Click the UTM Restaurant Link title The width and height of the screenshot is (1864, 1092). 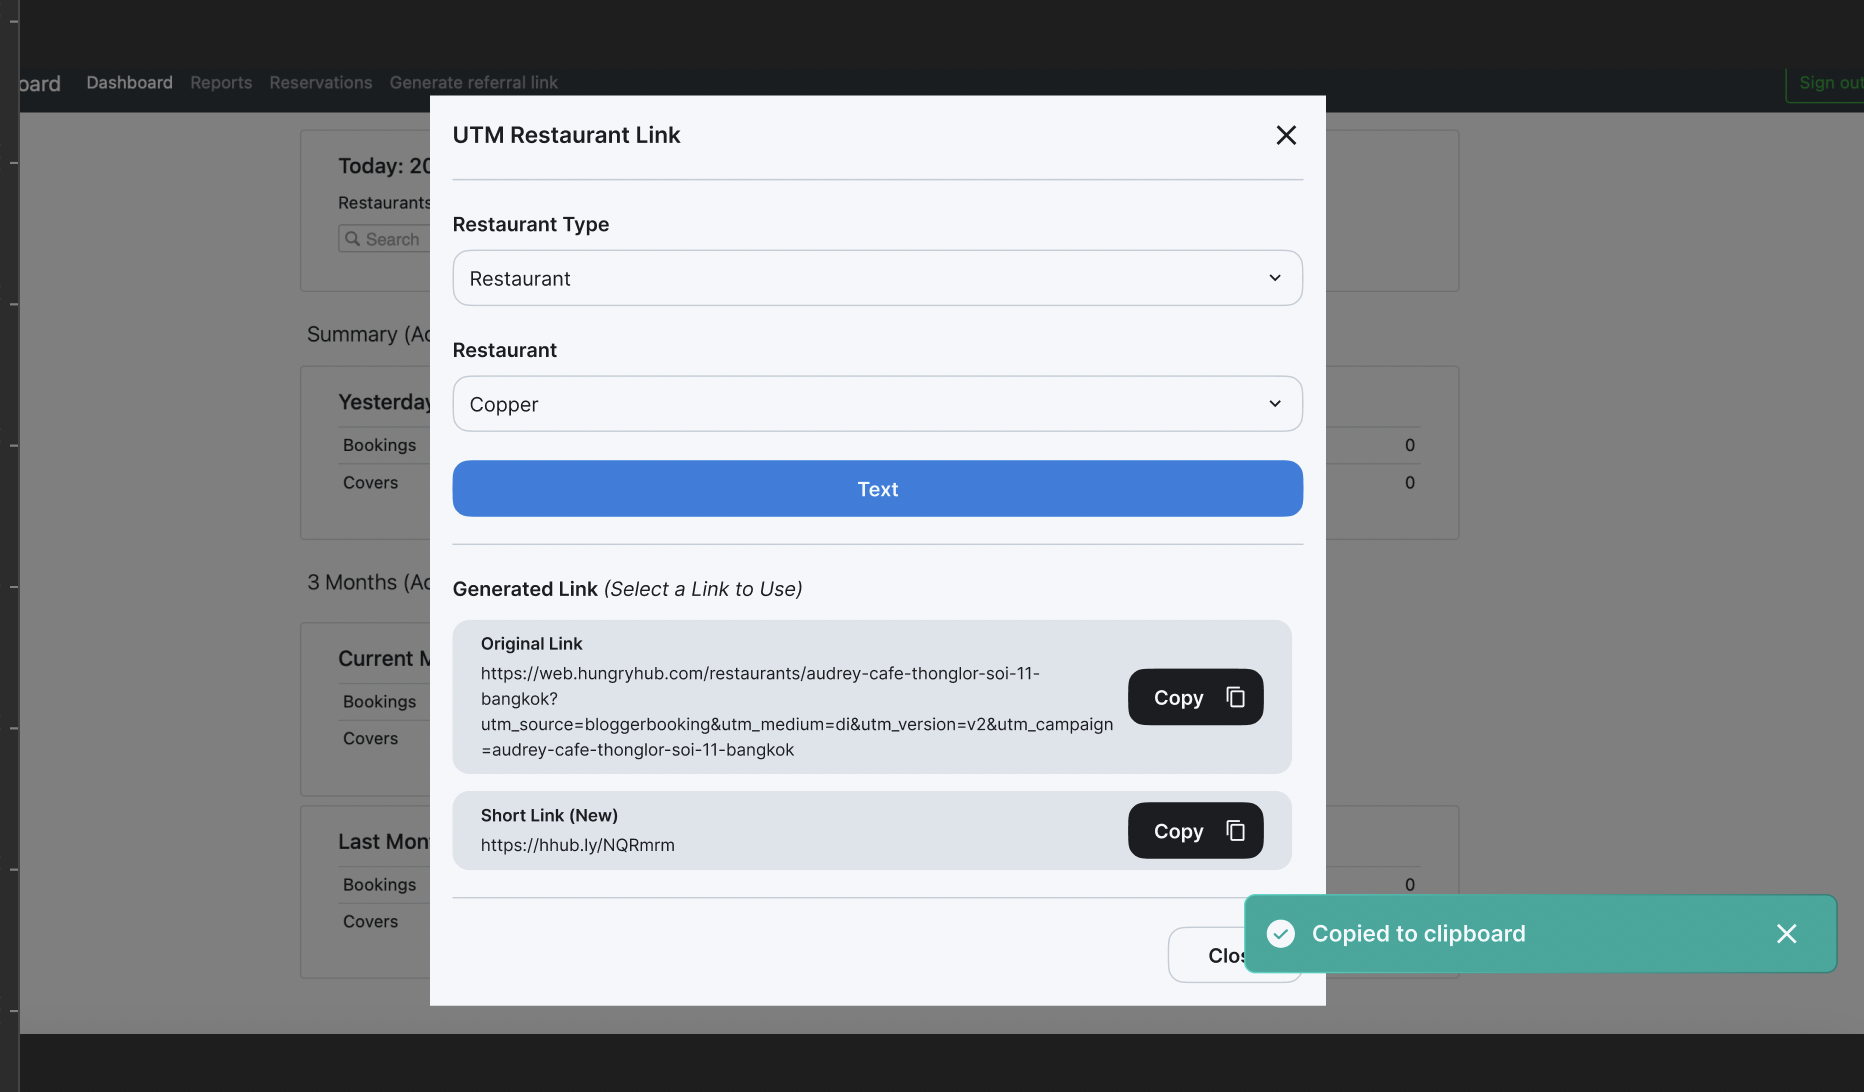pos(566,135)
